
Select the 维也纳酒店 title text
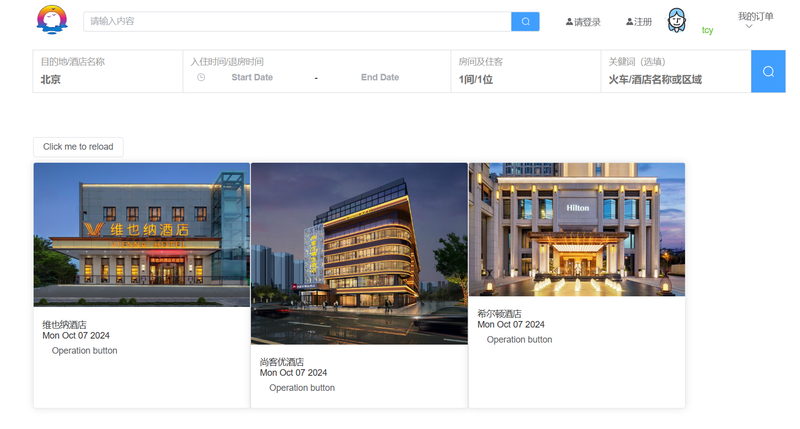pyautogui.click(x=64, y=324)
